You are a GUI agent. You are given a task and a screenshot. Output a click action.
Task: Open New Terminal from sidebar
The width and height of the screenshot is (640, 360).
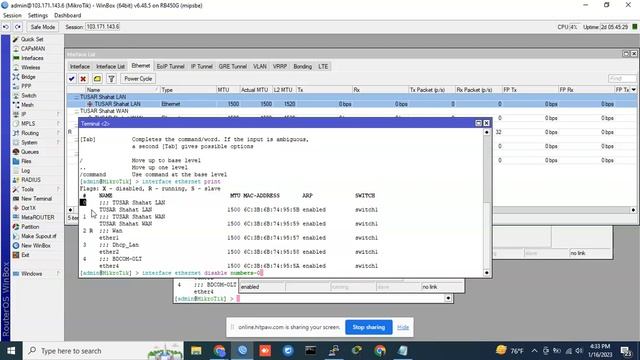36,199
